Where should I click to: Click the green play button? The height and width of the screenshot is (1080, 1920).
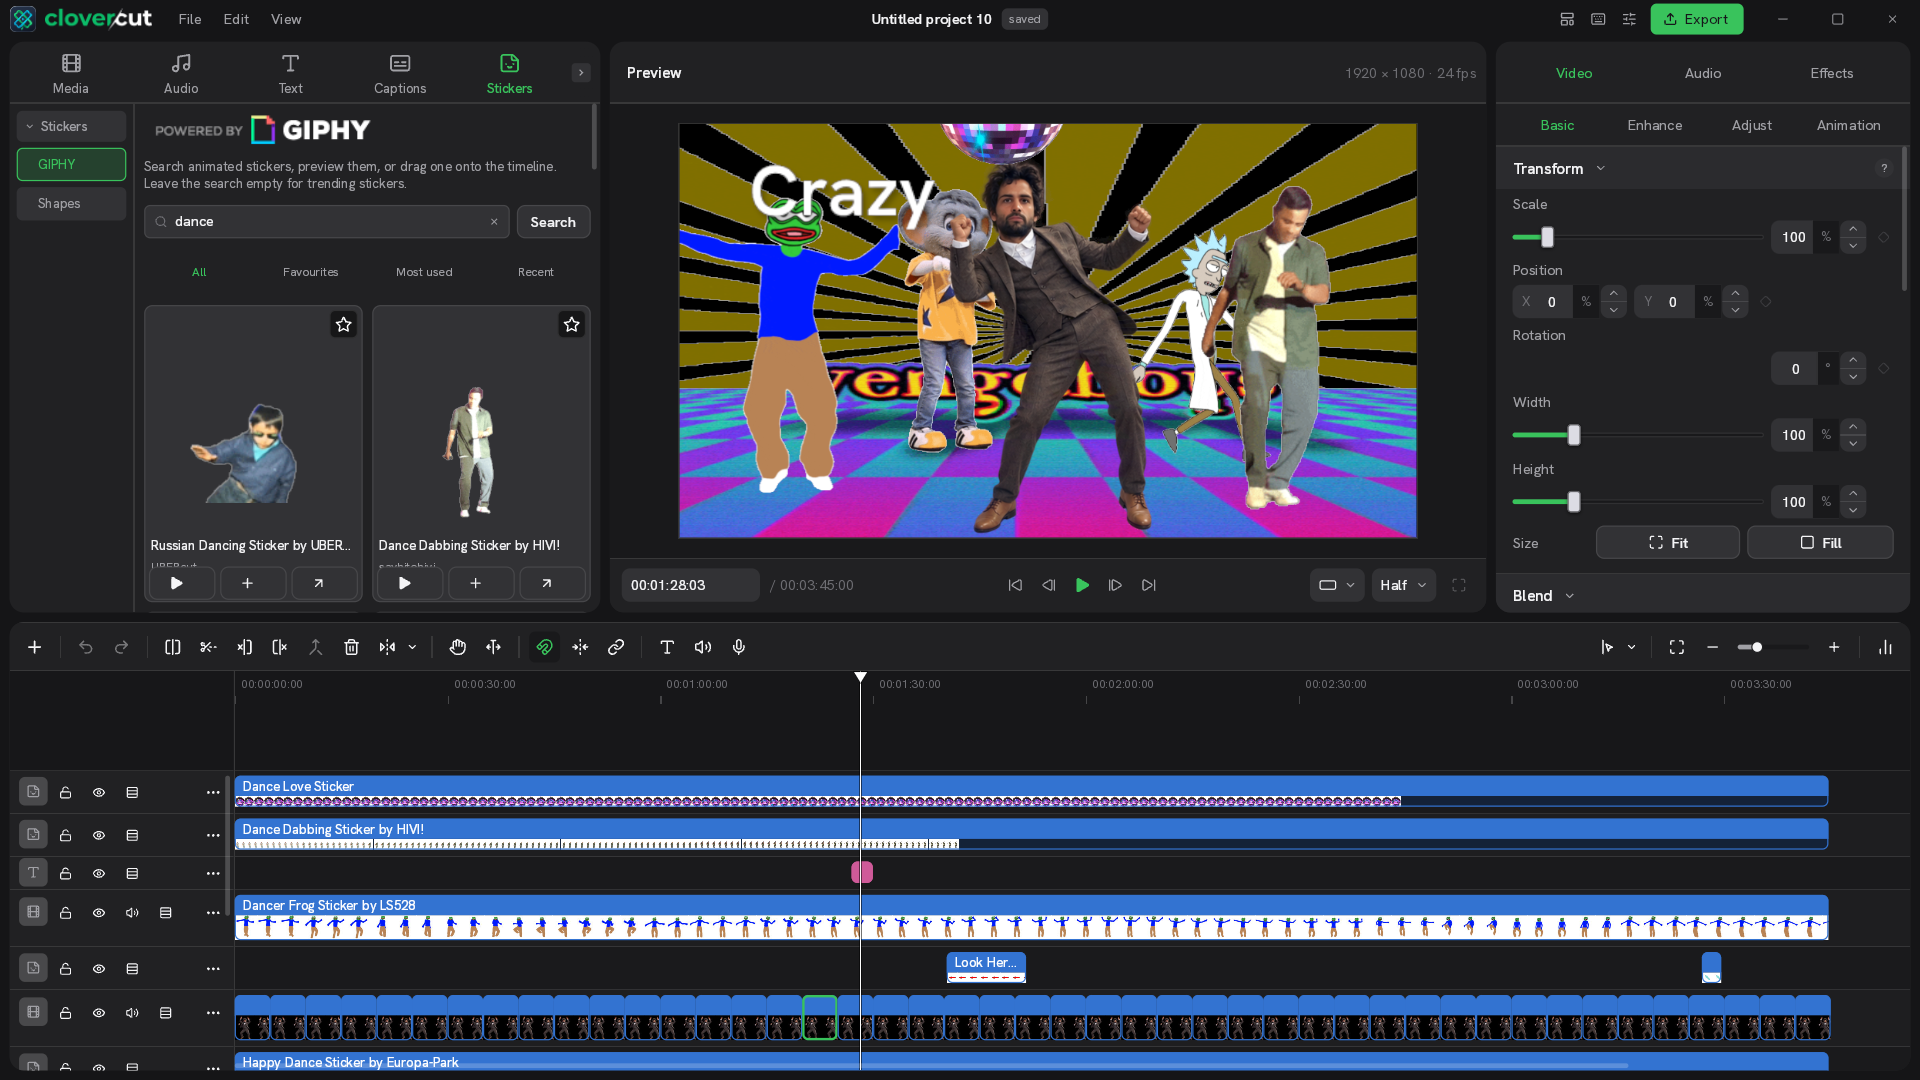coord(1082,585)
